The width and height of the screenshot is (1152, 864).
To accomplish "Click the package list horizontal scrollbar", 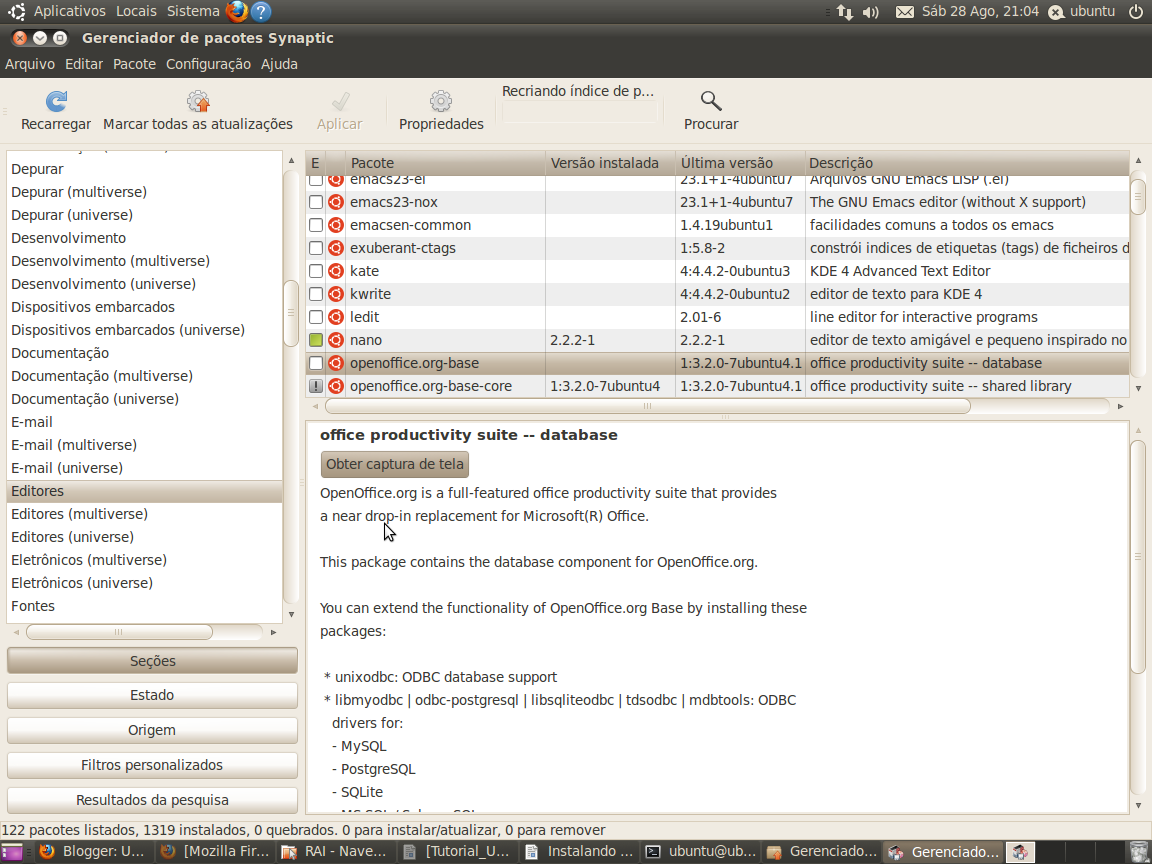I will click(647, 406).
